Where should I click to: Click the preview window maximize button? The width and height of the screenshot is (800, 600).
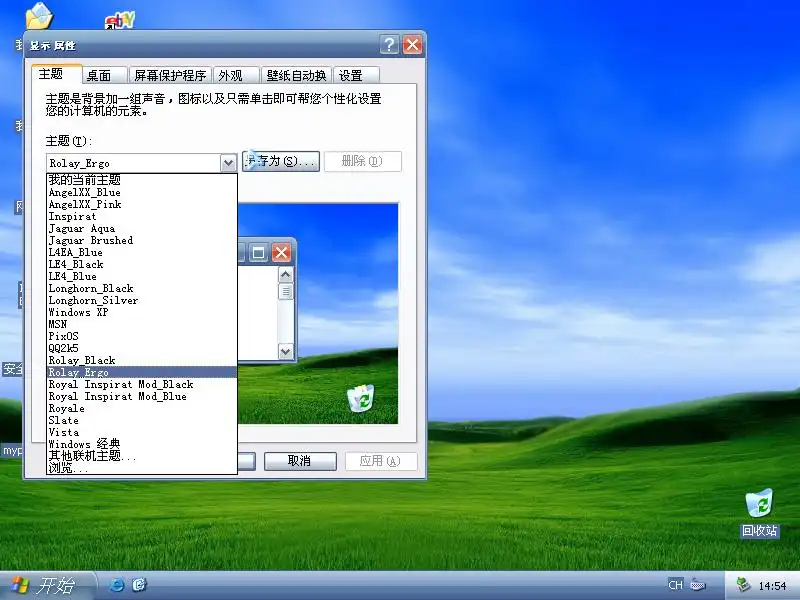pos(259,253)
